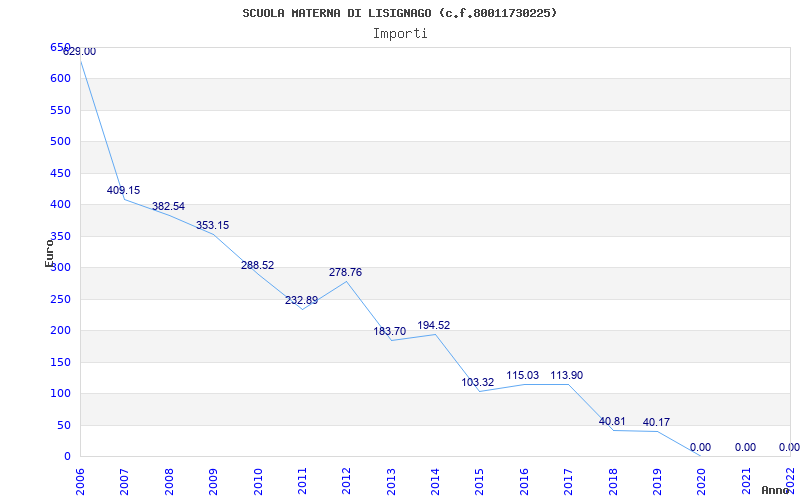Click x-axis year 2016
The image size is (800, 500).
point(524,482)
